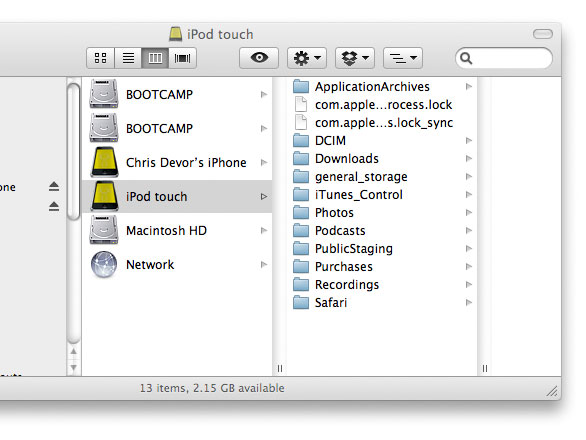586x440 pixels.
Task: Click the Quick Look eye button
Action: 259,58
